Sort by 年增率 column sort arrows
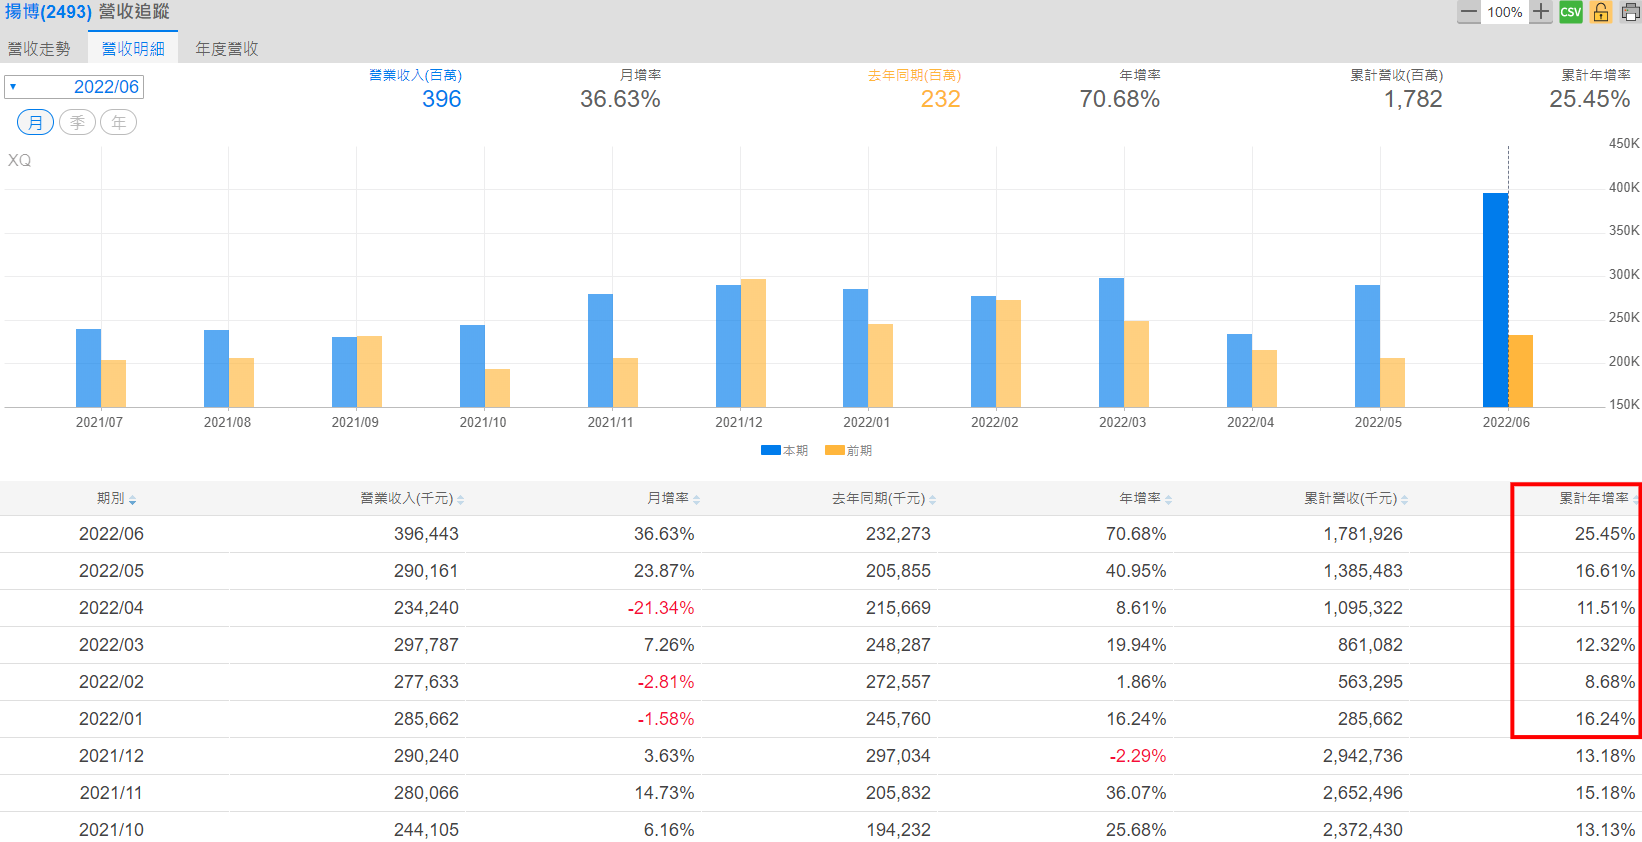Viewport: 1642px width, 842px height. point(1168,499)
